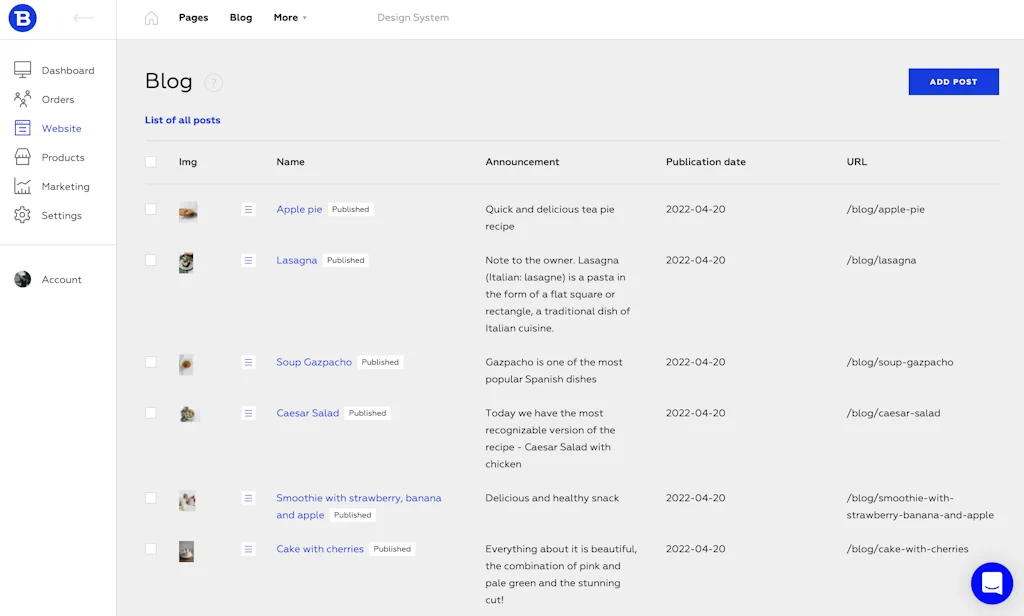Click the Marketing chart icon in sidebar
The width and height of the screenshot is (1024, 616).
pos(23,186)
